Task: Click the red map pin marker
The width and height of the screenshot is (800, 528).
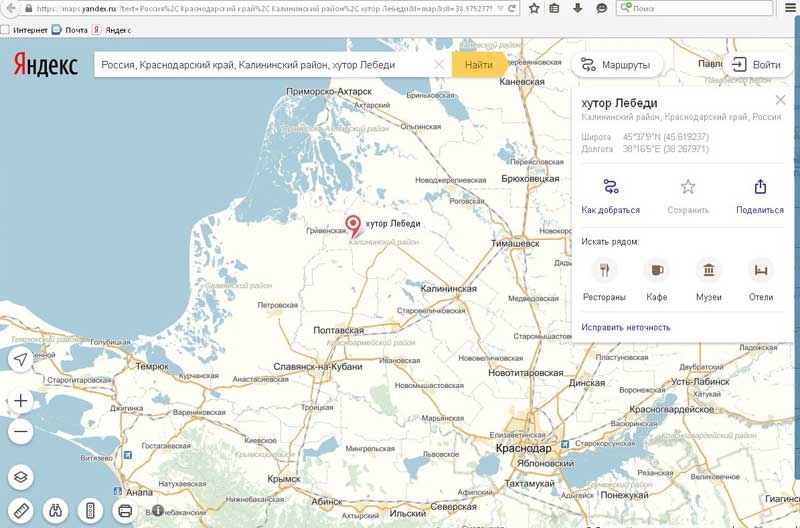Action: (353, 227)
